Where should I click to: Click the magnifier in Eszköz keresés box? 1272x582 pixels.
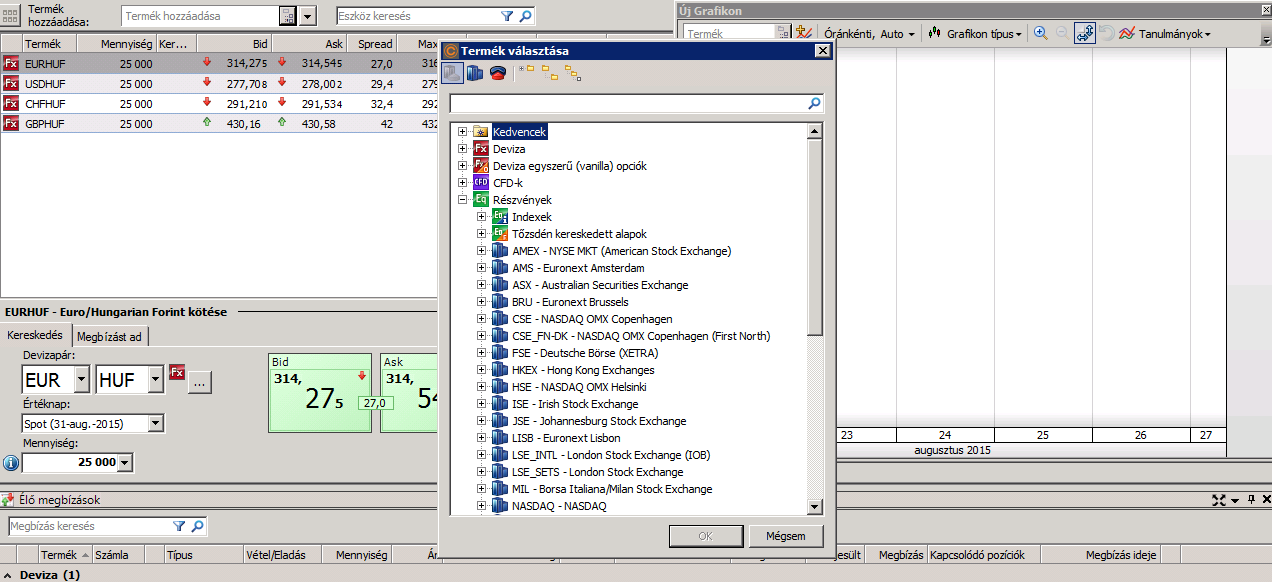click(x=525, y=16)
